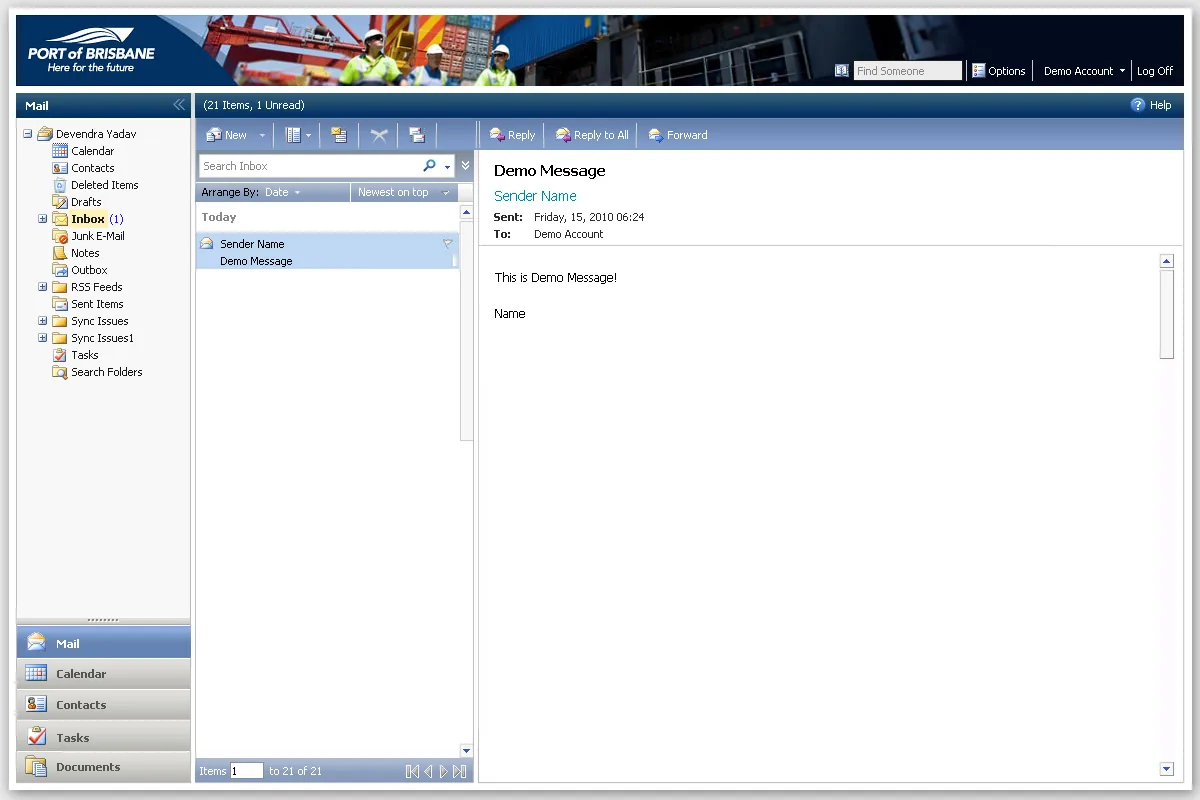Open the reading pane view layout icon

293,135
